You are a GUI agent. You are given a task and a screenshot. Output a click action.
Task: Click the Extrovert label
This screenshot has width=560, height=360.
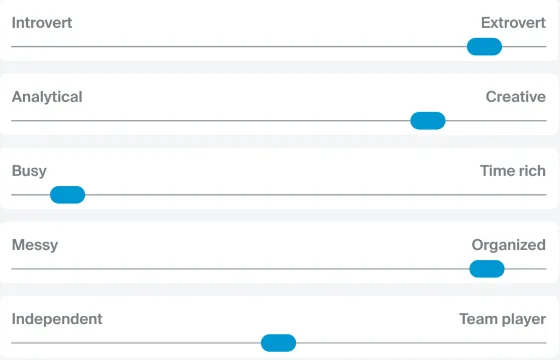point(513,23)
